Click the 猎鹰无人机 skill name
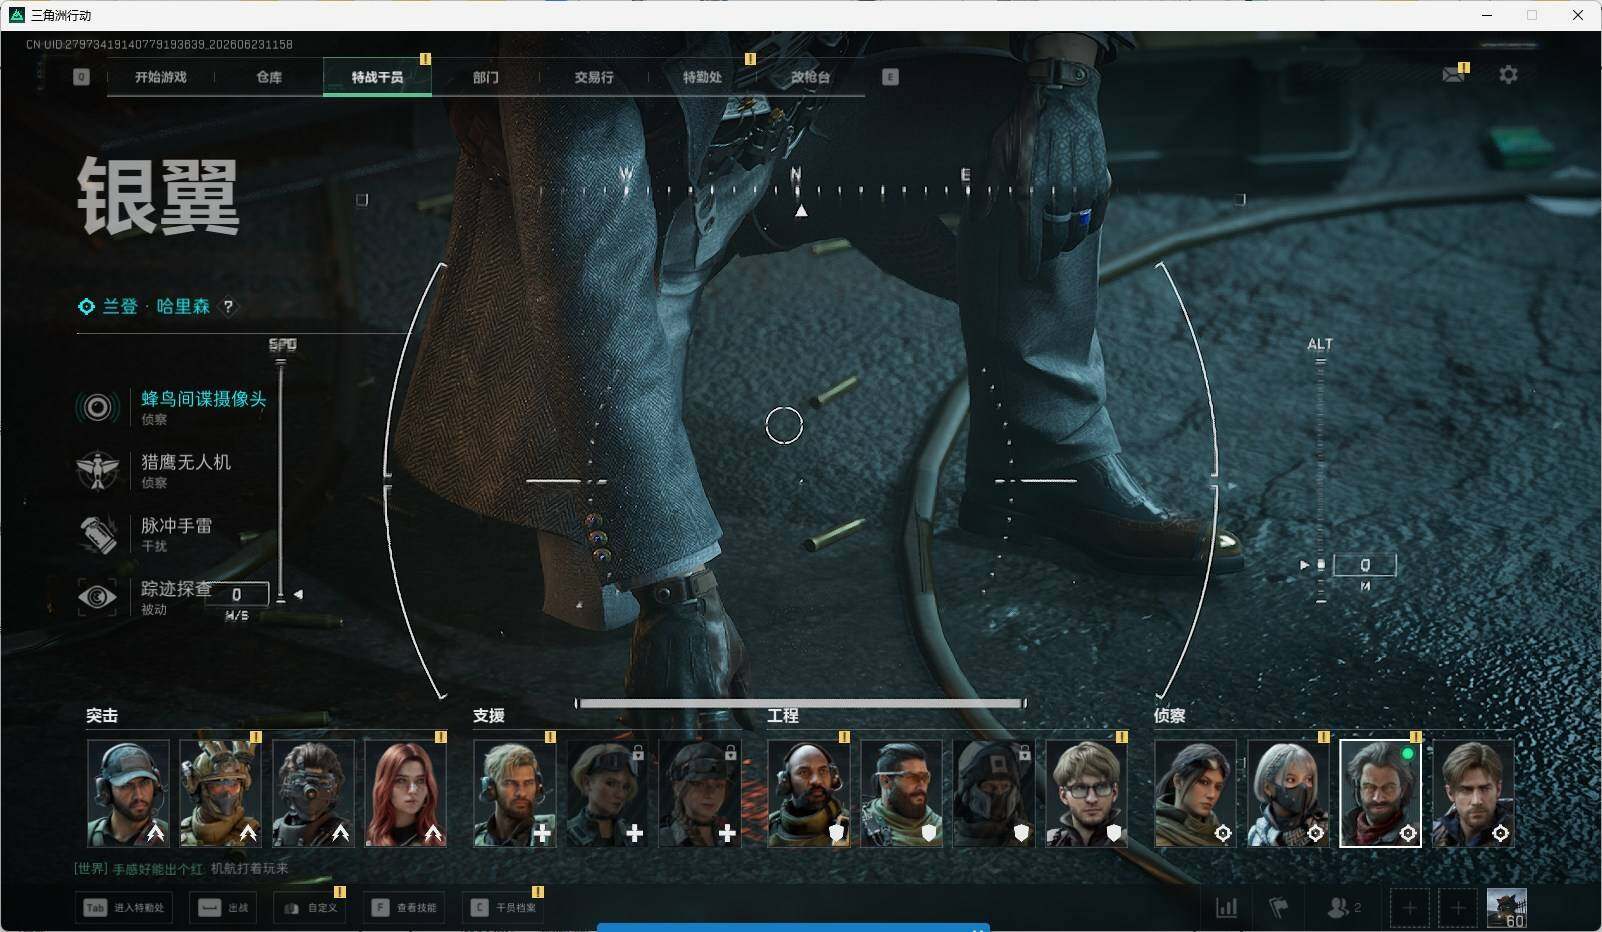Viewport: 1602px width, 932px height. (186, 462)
